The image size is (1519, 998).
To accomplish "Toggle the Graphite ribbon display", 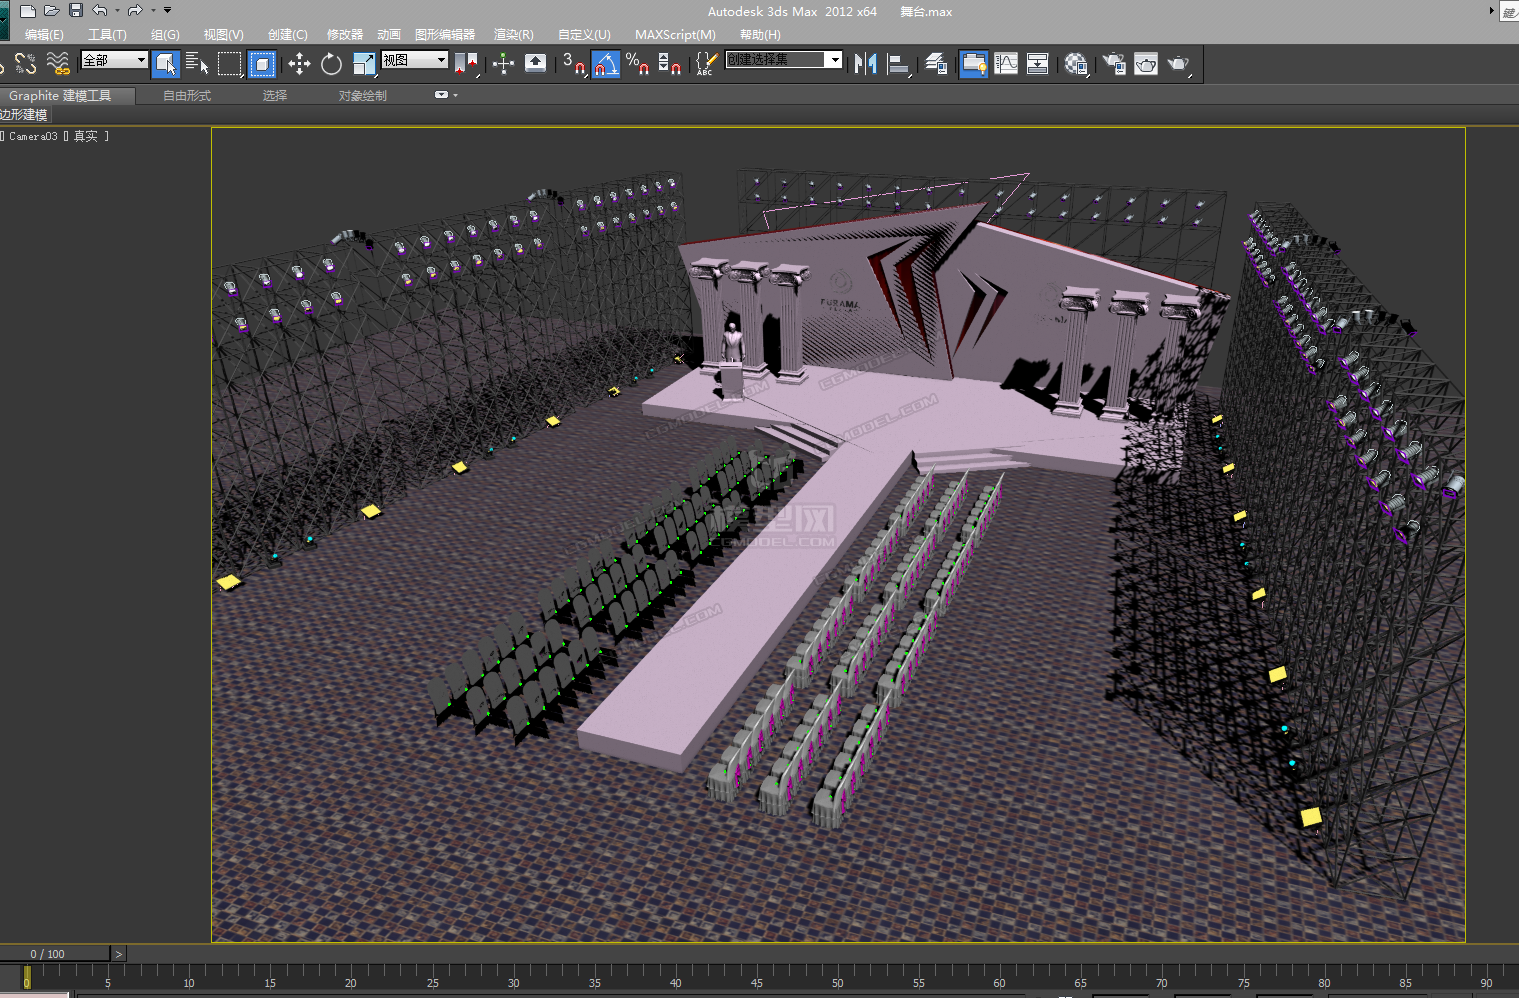I will point(973,65).
